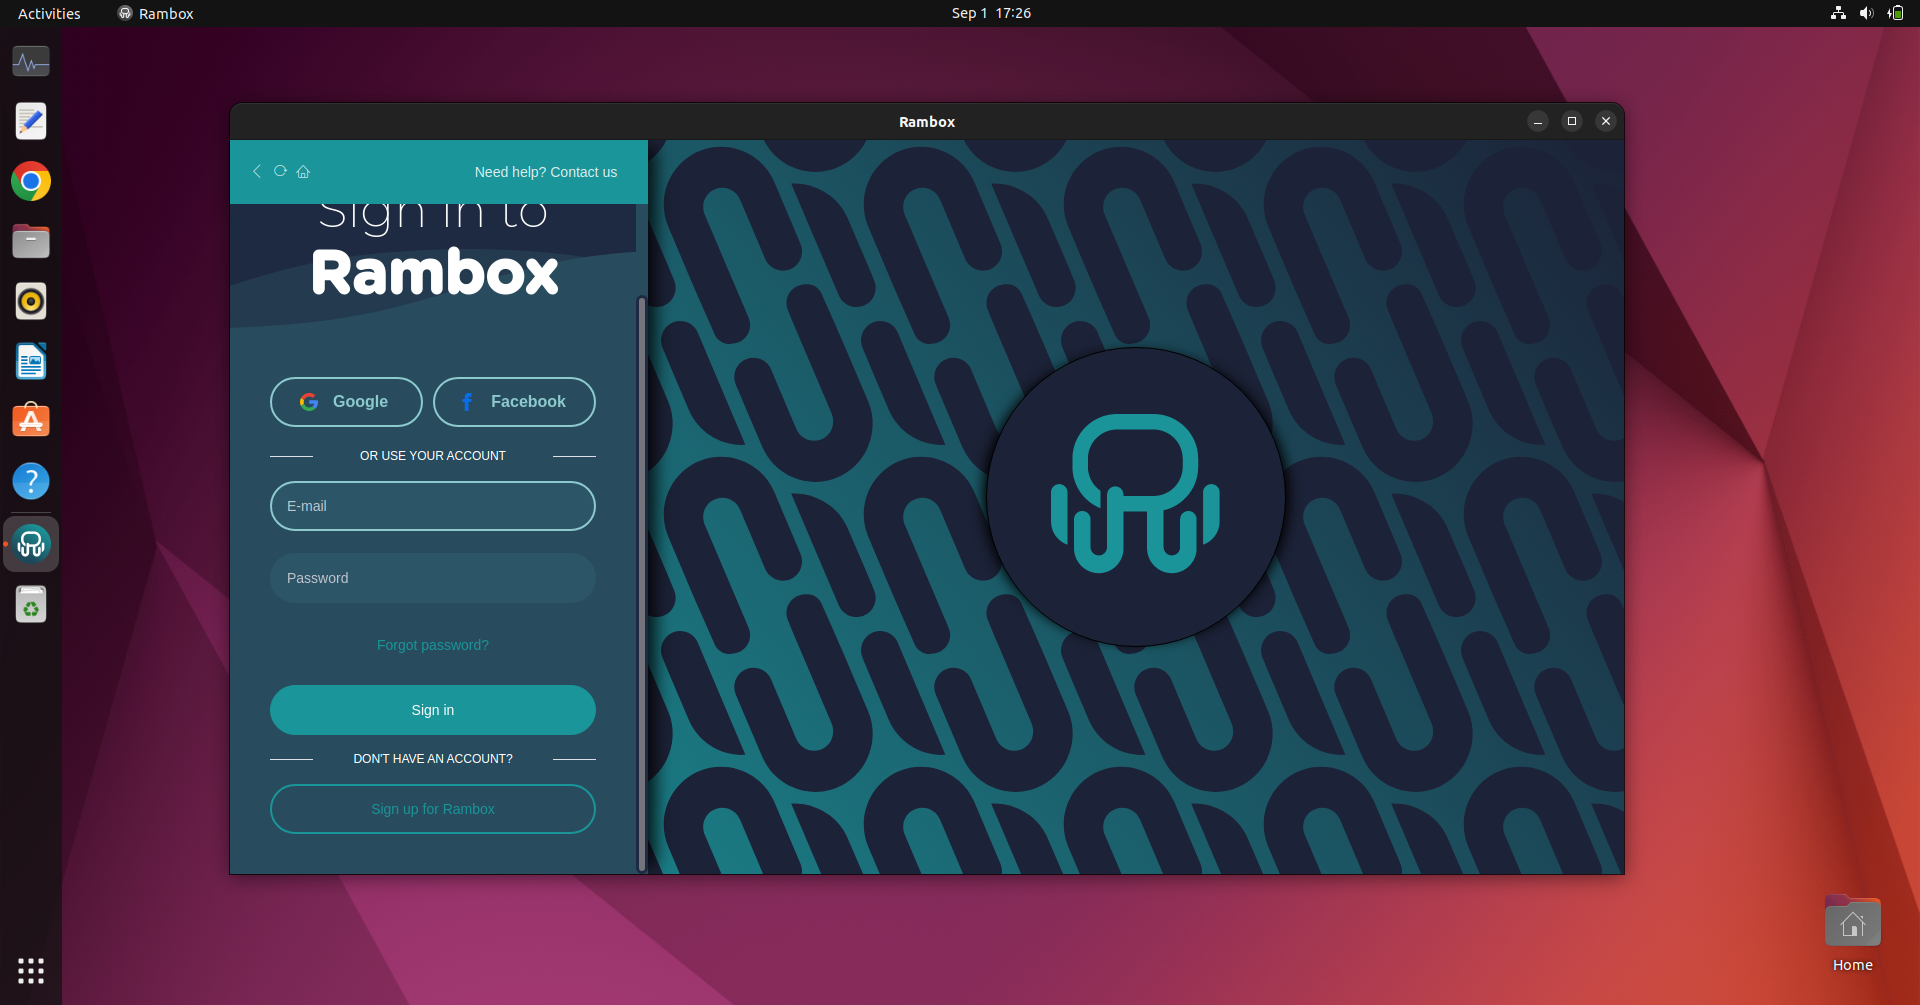The image size is (1920, 1005).
Task: Click the Rambox icon in the dock
Action: tap(31, 544)
